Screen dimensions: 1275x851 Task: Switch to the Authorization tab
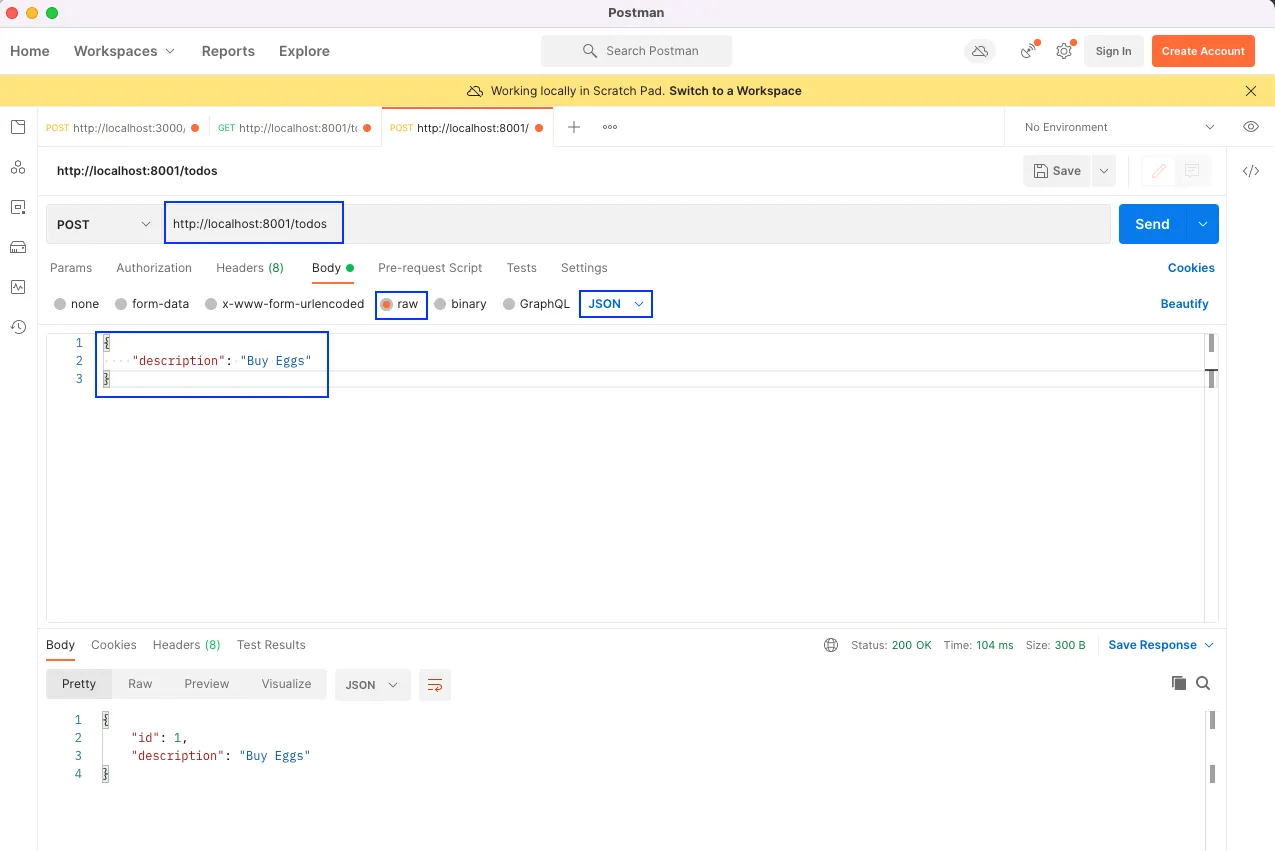[x=154, y=268]
